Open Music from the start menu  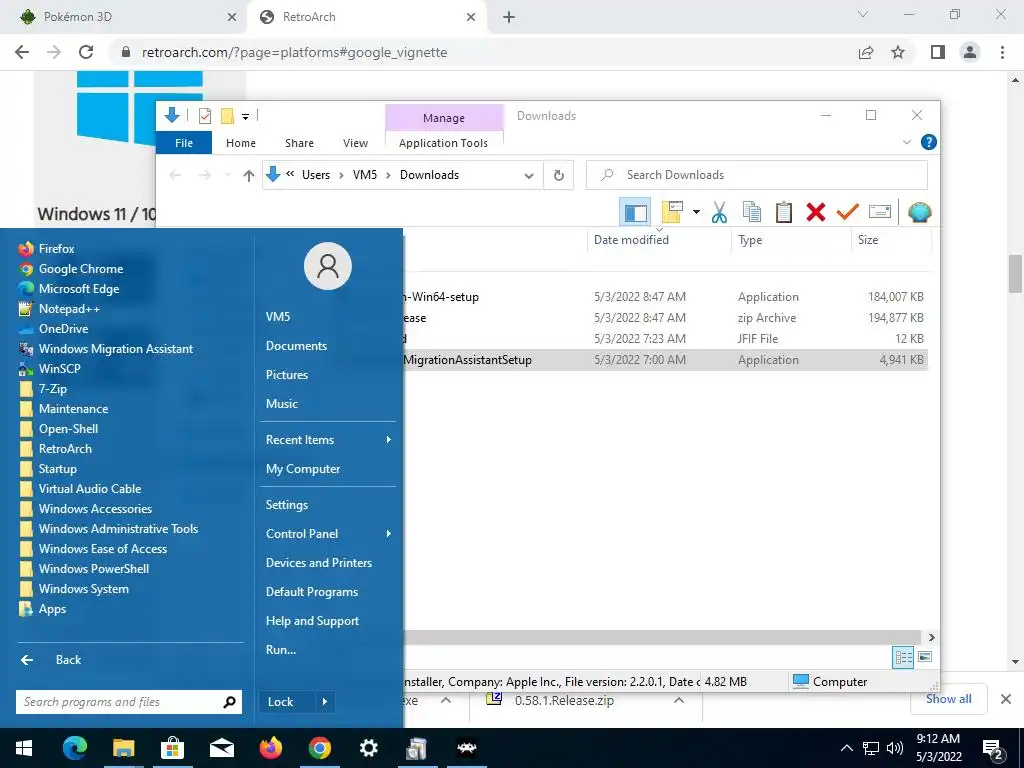(x=281, y=404)
